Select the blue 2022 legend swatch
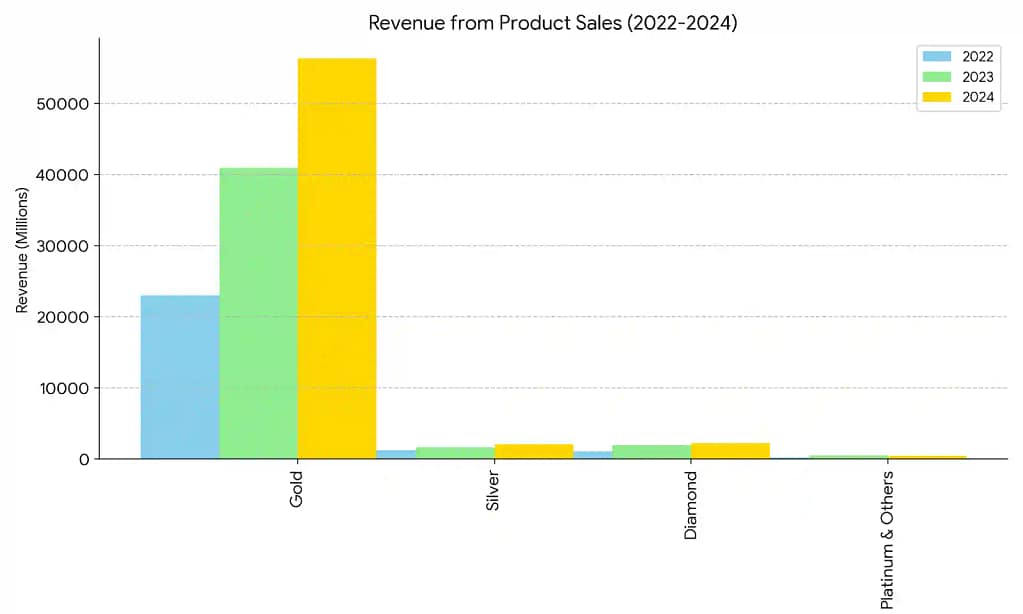1023x614 pixels. click(936, 57)
